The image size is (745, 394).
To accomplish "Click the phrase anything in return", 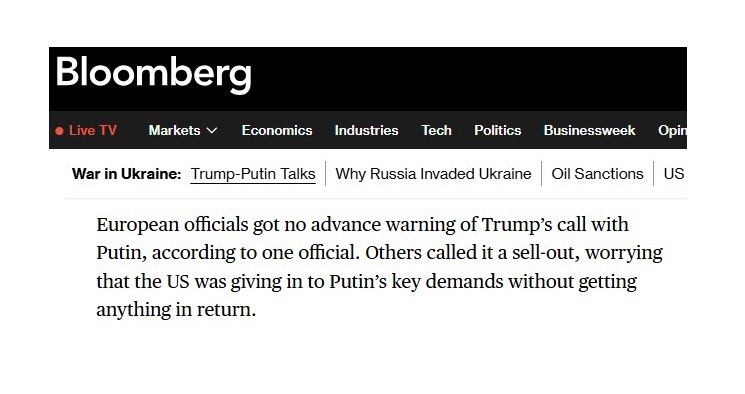I will pos(176,310).
